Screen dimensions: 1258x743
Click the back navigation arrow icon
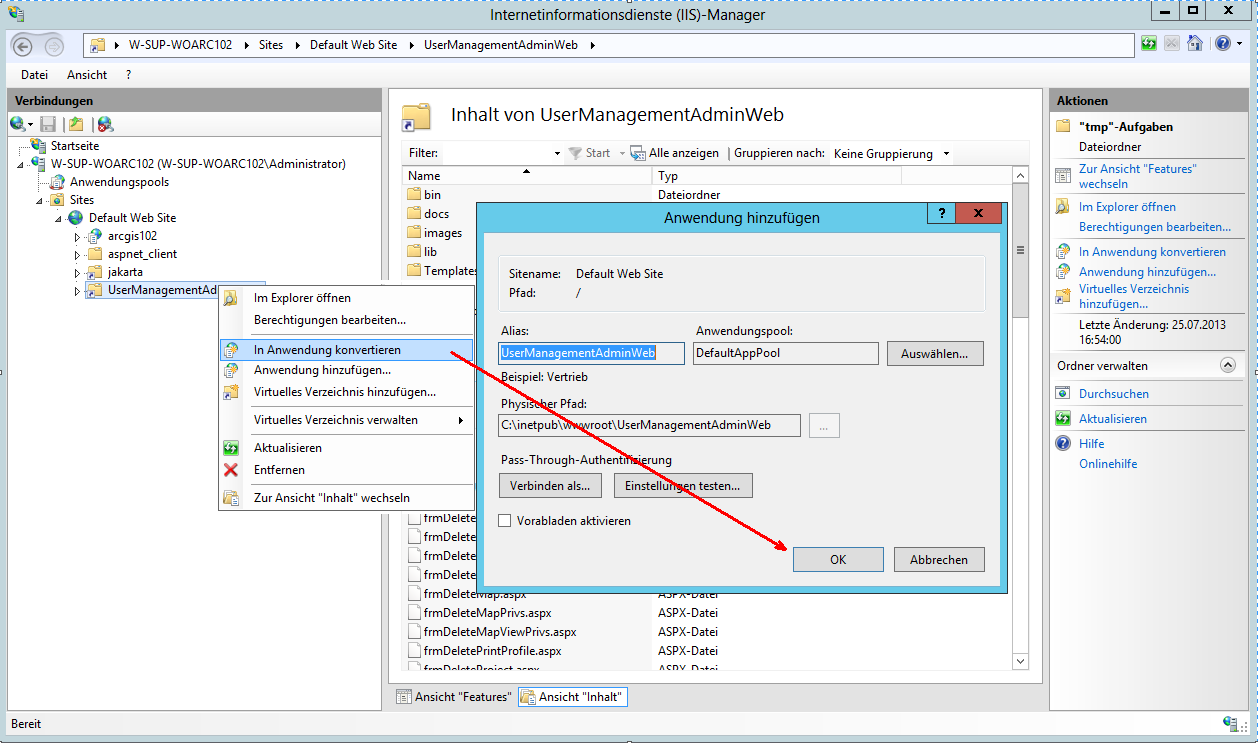click(x=24, y=45)
